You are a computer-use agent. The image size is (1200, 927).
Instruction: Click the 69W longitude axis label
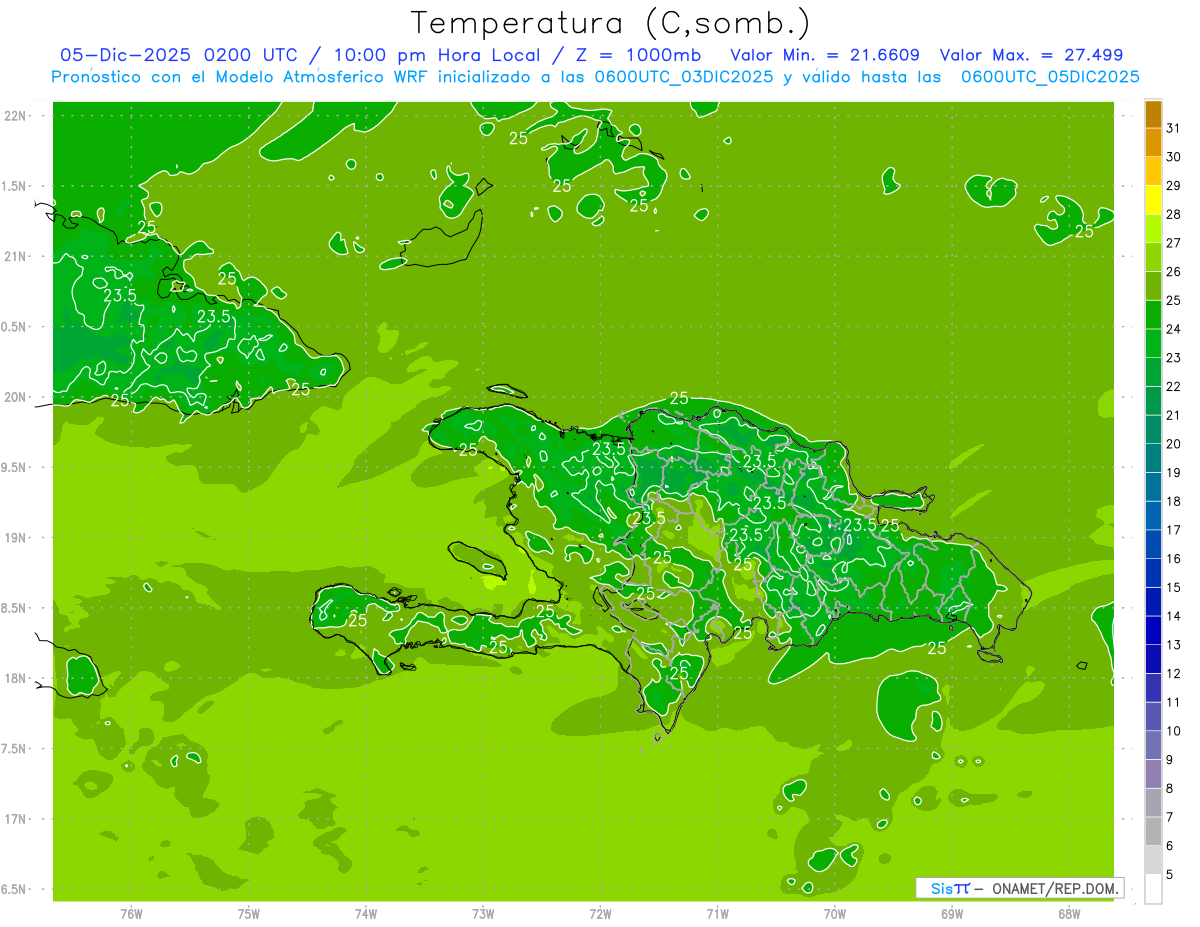pyautogui.click(x=952, y=914)
